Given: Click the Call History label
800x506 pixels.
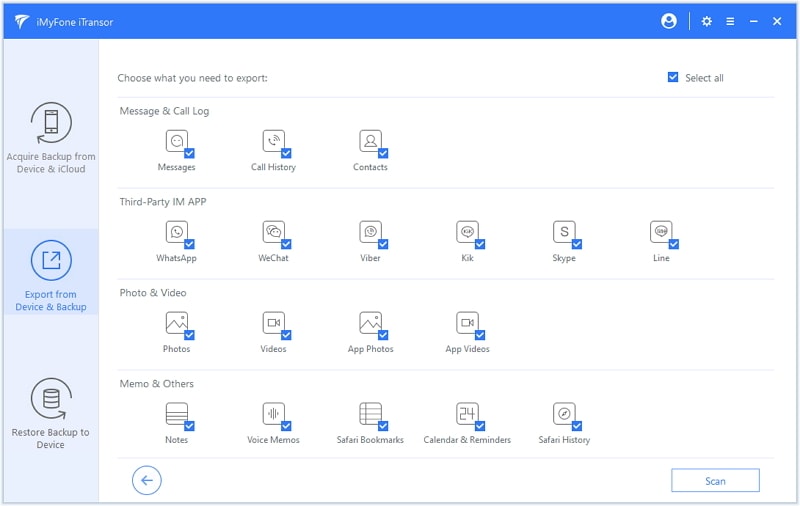Looking at the screenshot, I should tap(273, 167).
